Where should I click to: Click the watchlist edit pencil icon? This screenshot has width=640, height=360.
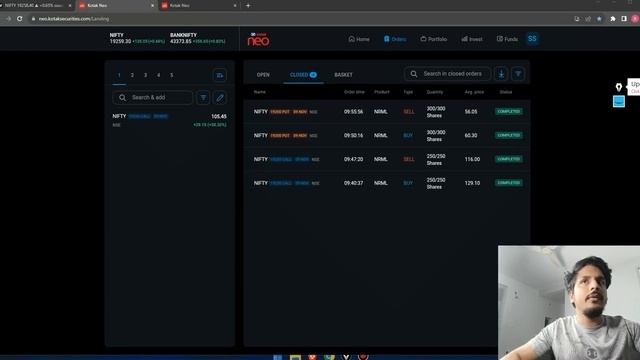220,98
